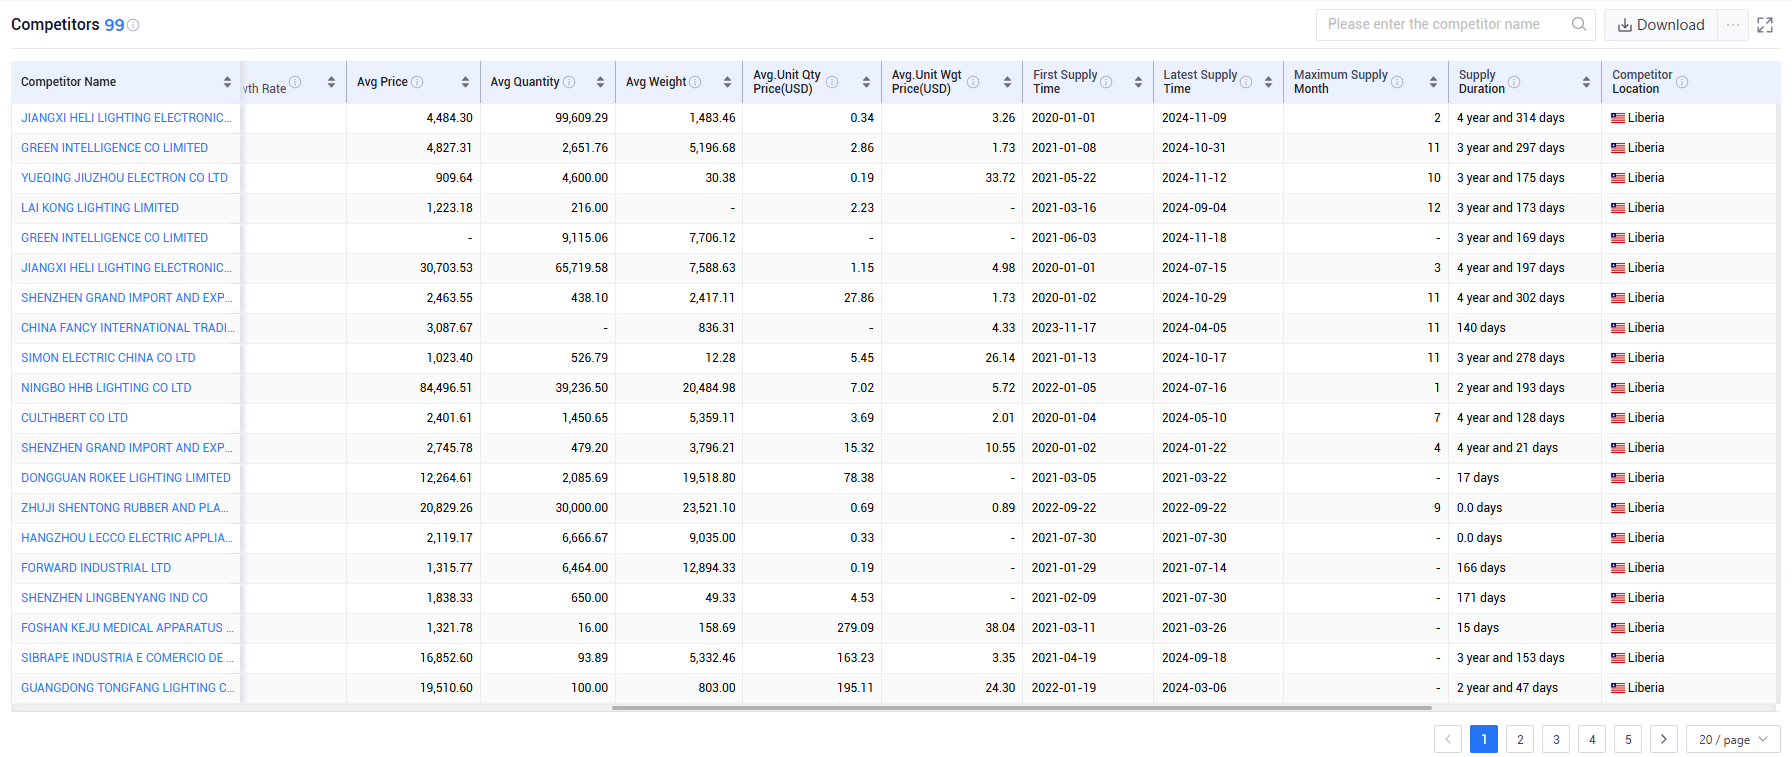Screen dimensions: 1792x757
Task: Expand table to fullscreen view
Action: pos(1765,25)
